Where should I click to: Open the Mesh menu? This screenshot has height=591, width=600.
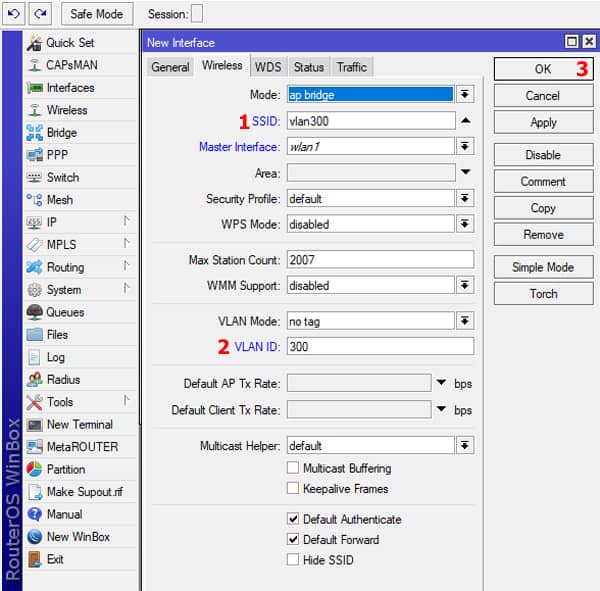point(81,200)
